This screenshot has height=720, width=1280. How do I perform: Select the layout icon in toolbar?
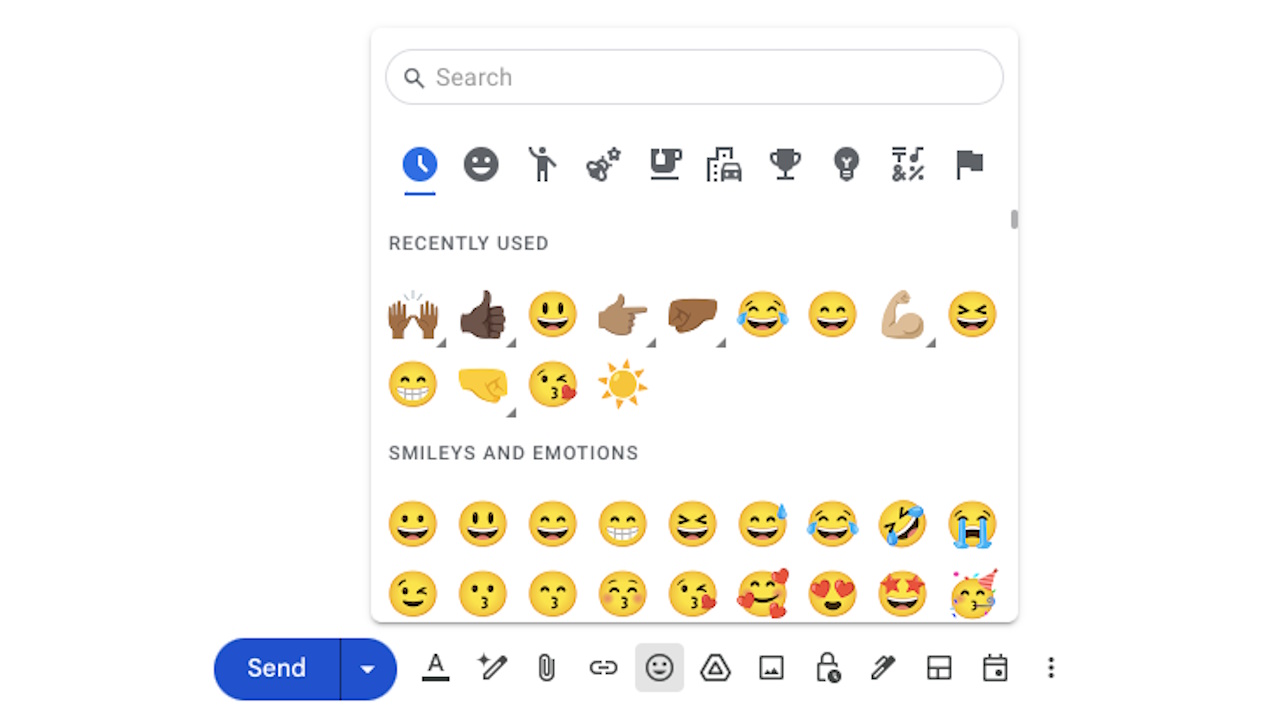(938, 668)
